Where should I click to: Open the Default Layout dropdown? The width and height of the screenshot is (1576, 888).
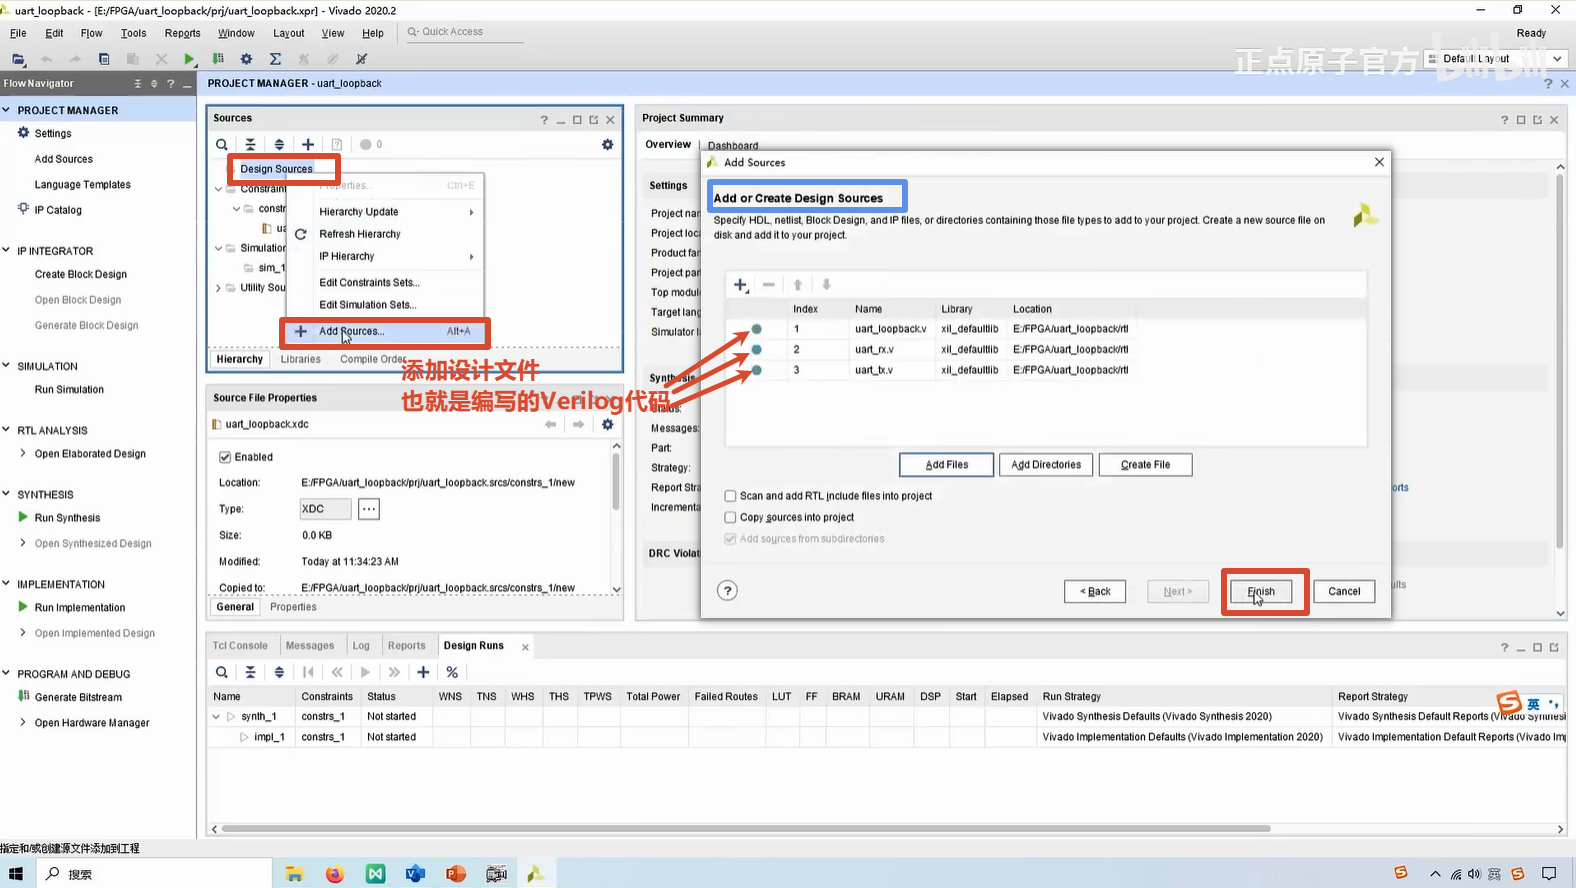(1496, 59)
